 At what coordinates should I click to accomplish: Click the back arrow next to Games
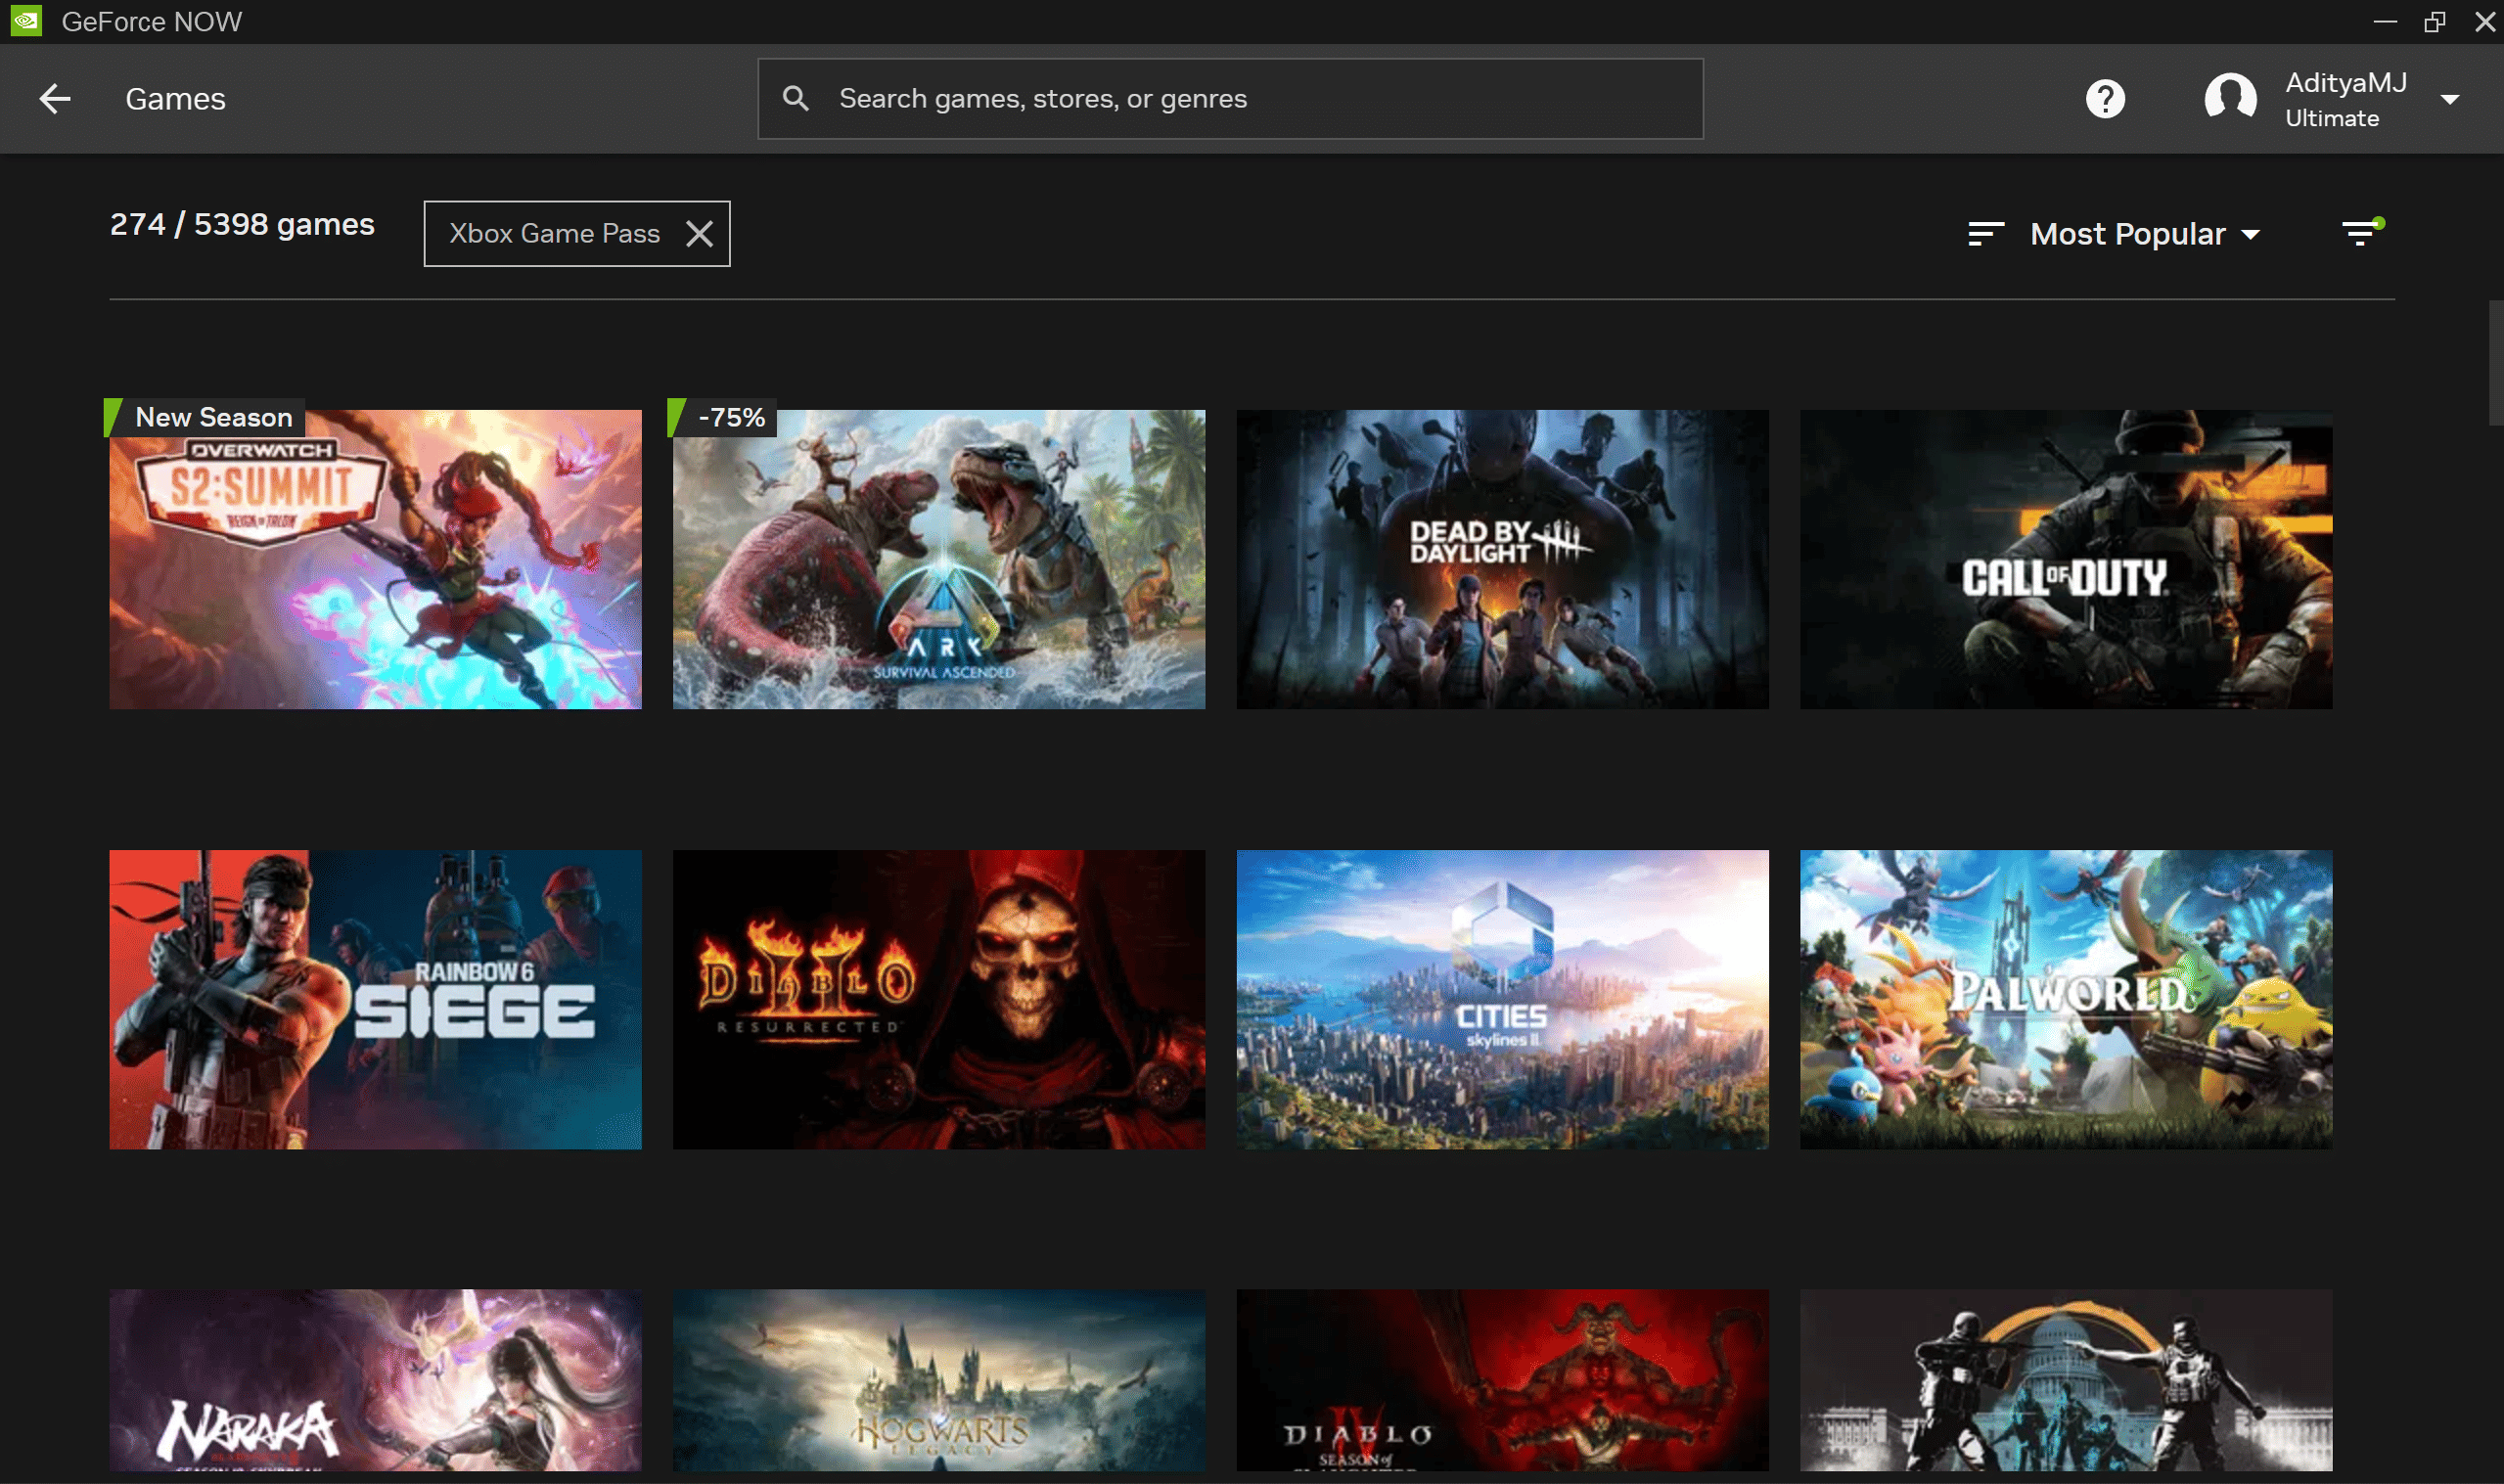[x=55, y=98]
